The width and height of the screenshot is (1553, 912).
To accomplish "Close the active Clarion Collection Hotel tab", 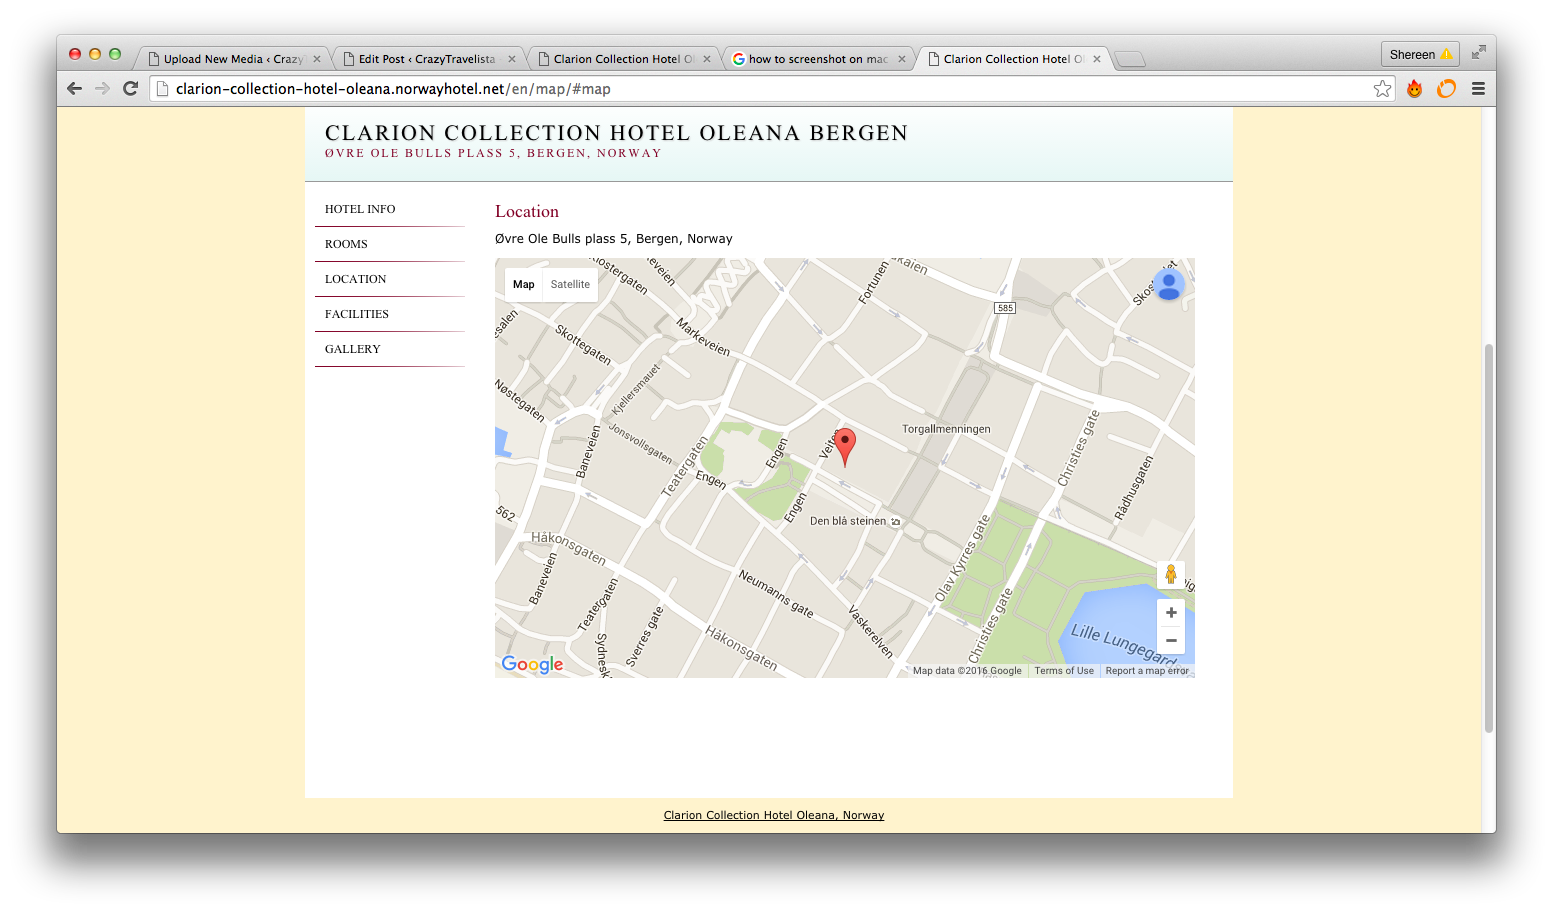I will point(1097,59).
